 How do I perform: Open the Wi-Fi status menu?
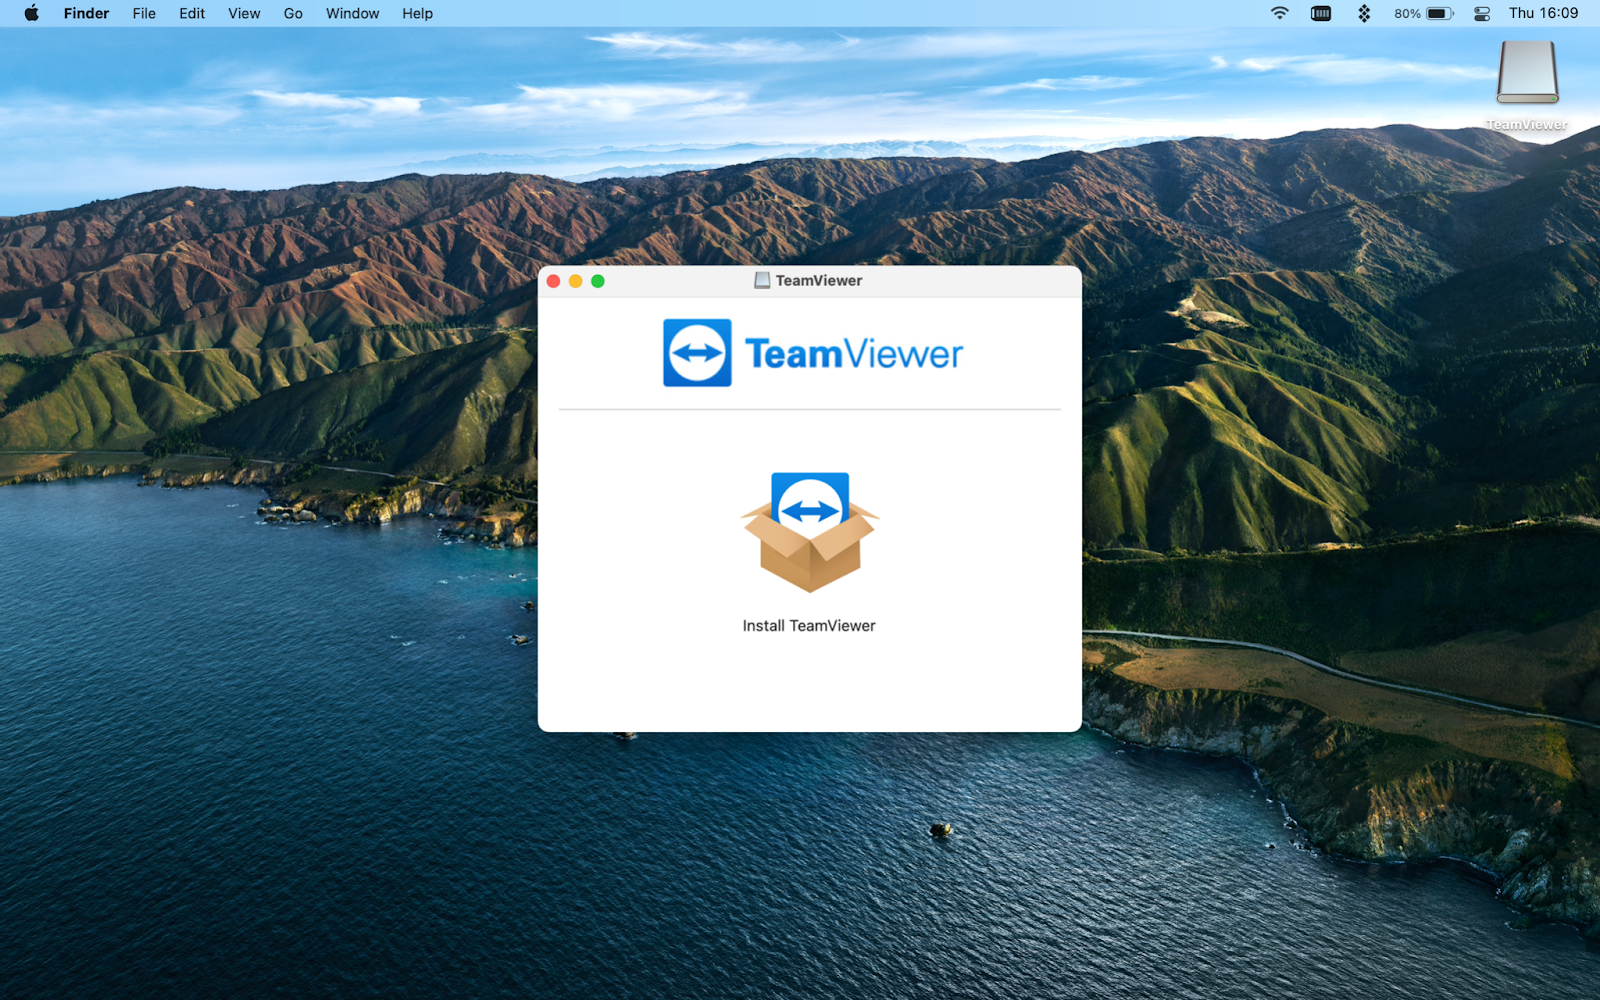coord(1279,13)
